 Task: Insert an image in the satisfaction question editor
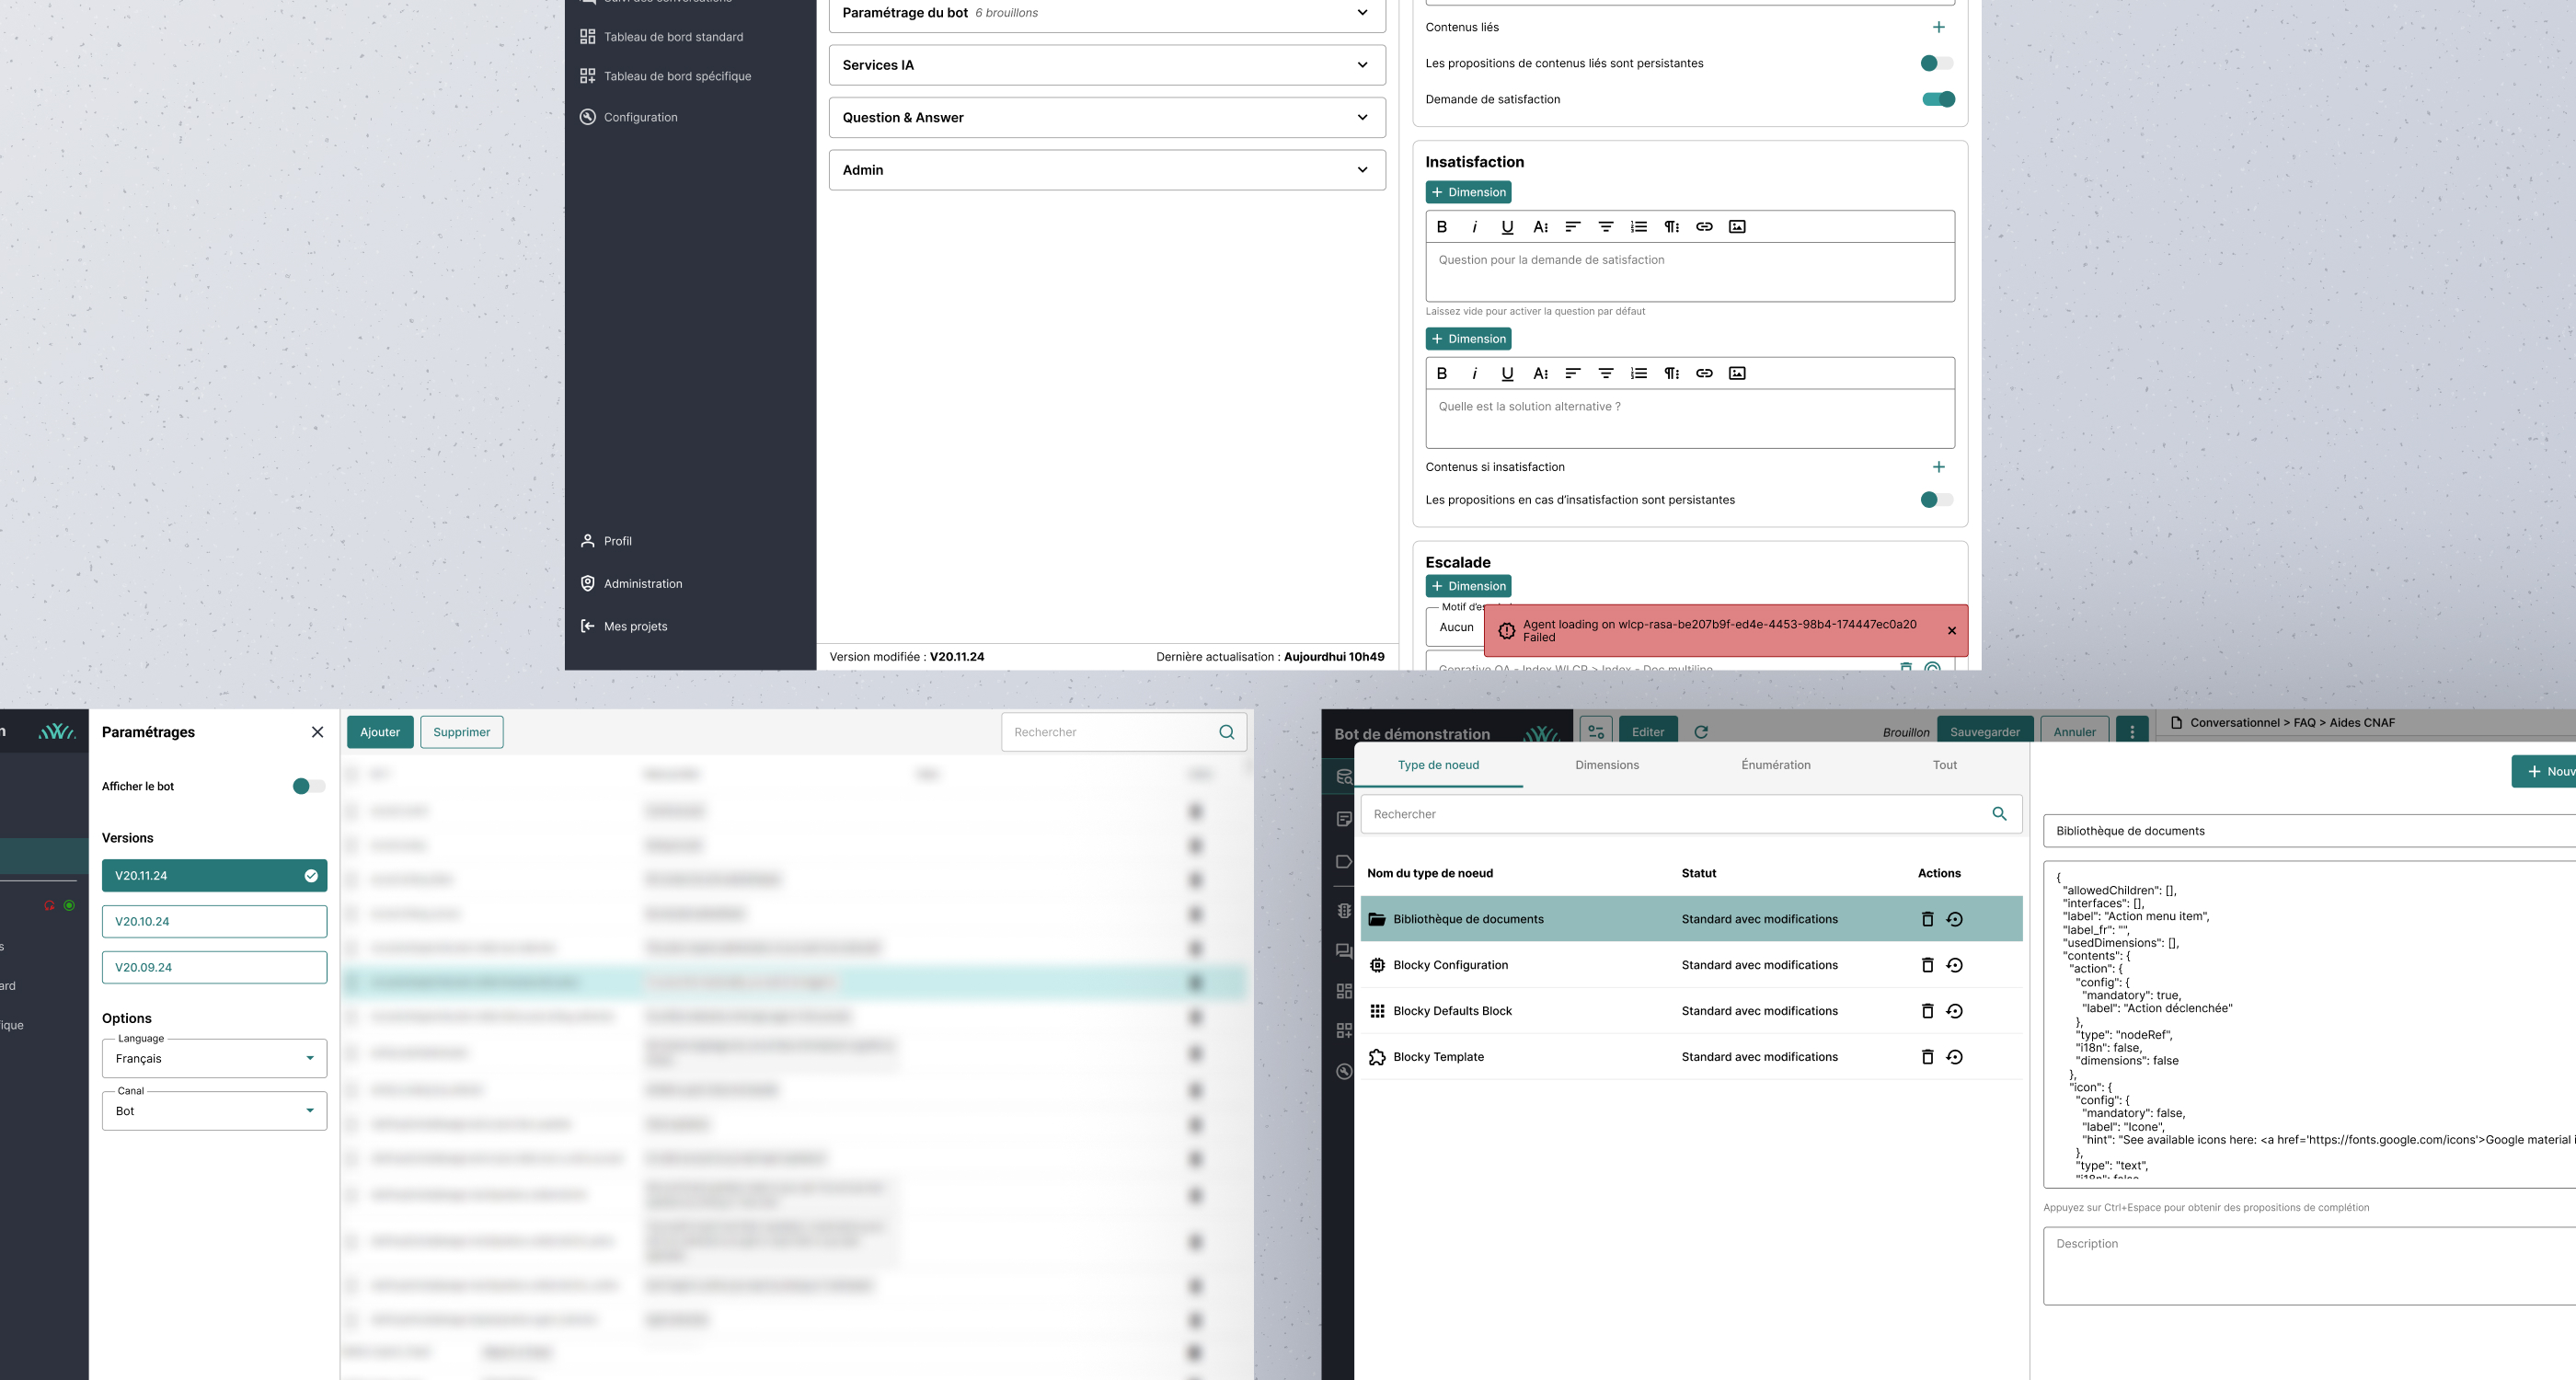[x=1737, y=227]
